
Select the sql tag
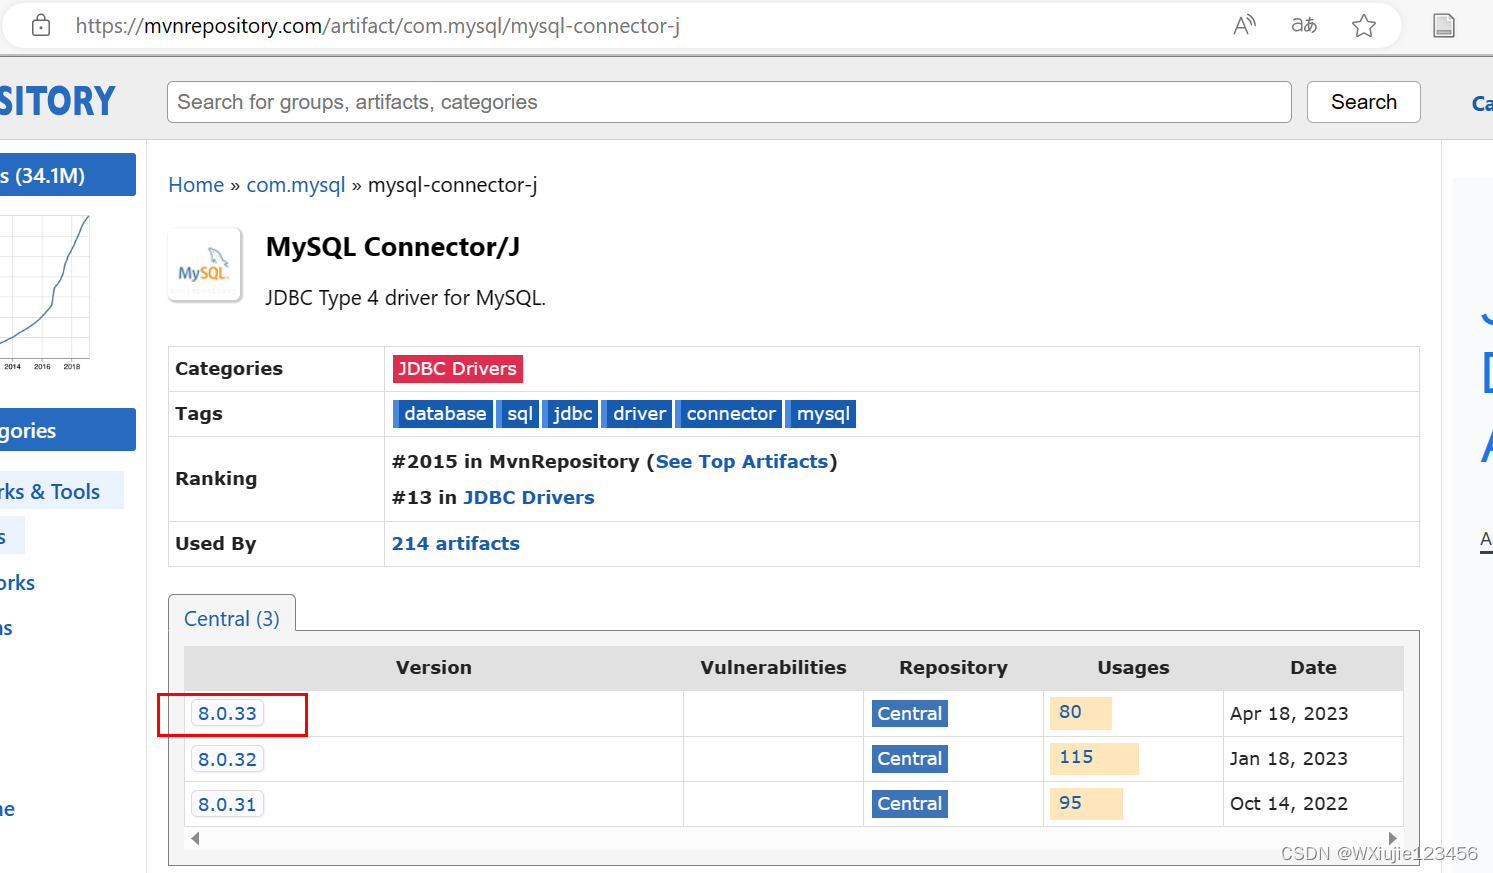(518, 414)
